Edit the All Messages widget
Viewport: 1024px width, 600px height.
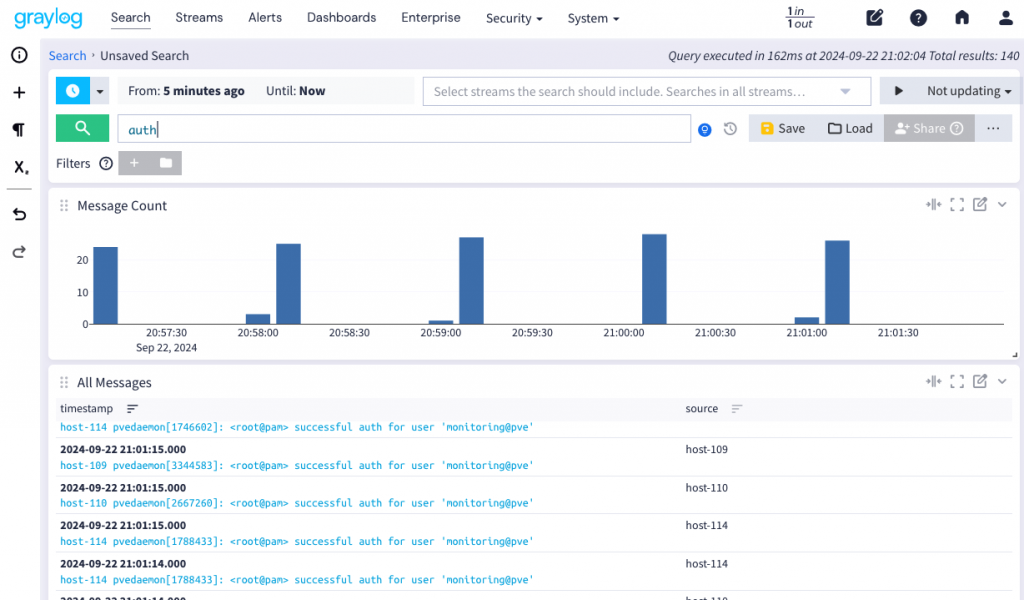980,381
